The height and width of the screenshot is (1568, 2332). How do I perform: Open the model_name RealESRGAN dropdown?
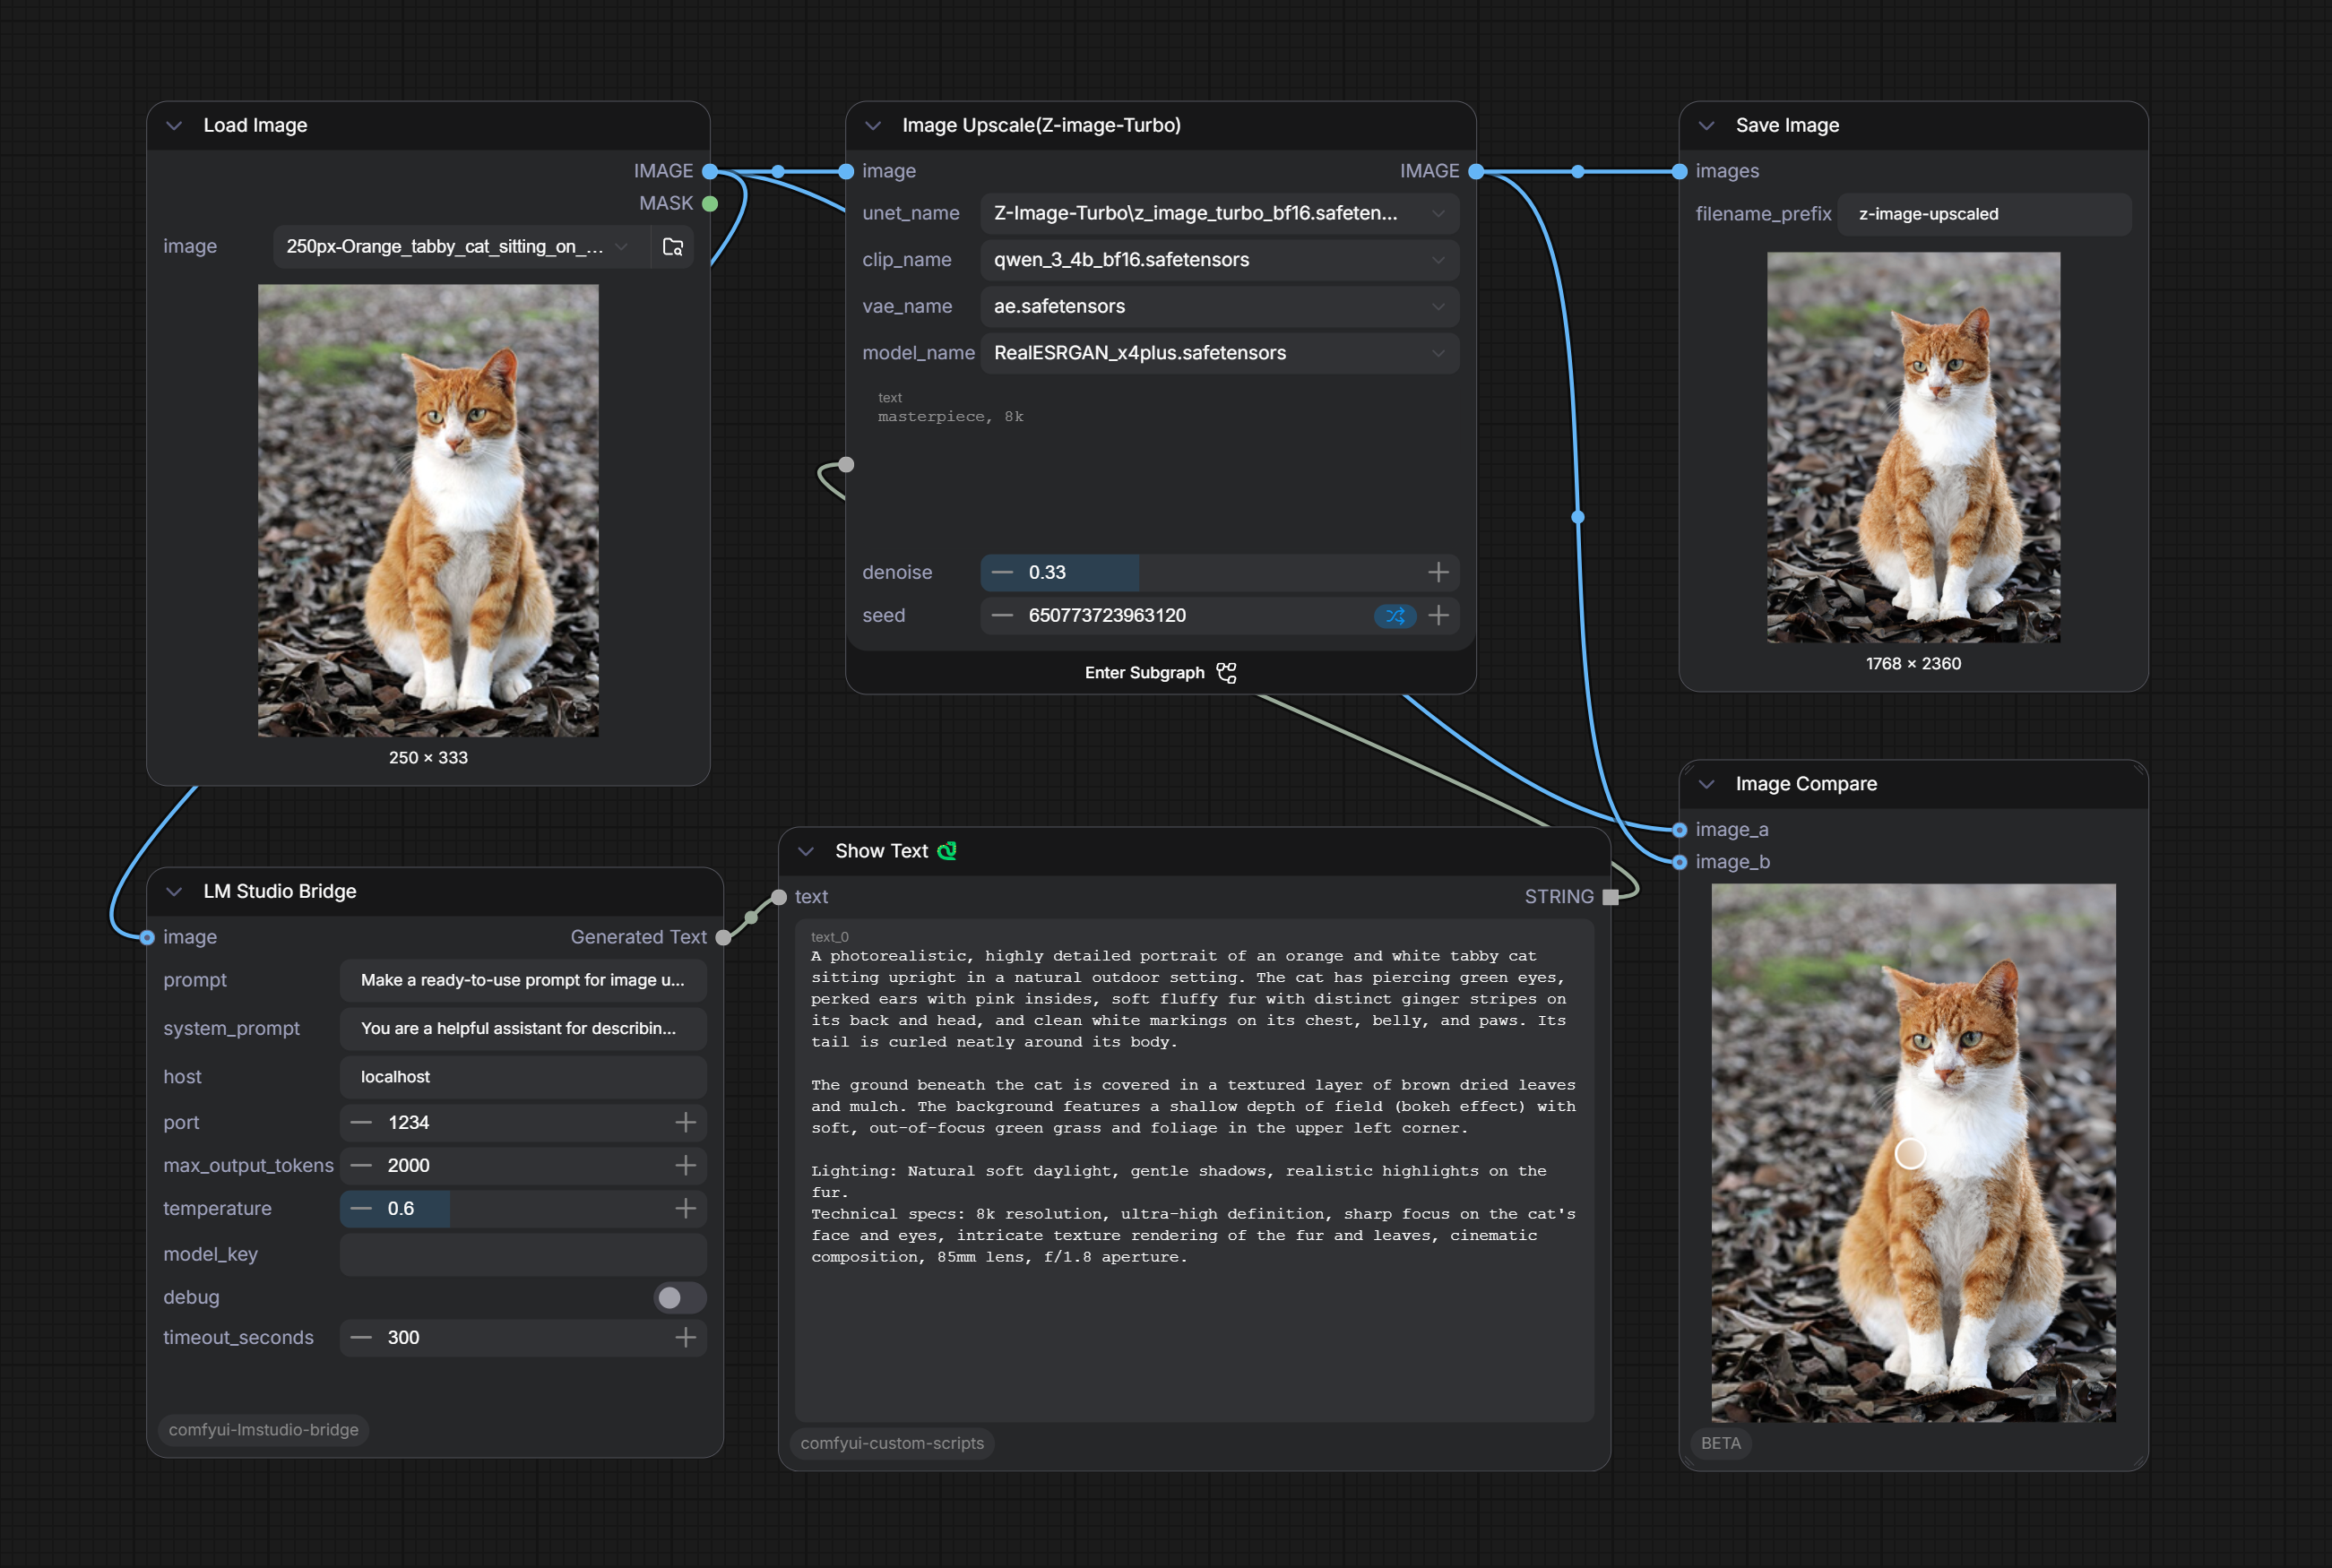pyautogui.click(x=1219, y=353)
